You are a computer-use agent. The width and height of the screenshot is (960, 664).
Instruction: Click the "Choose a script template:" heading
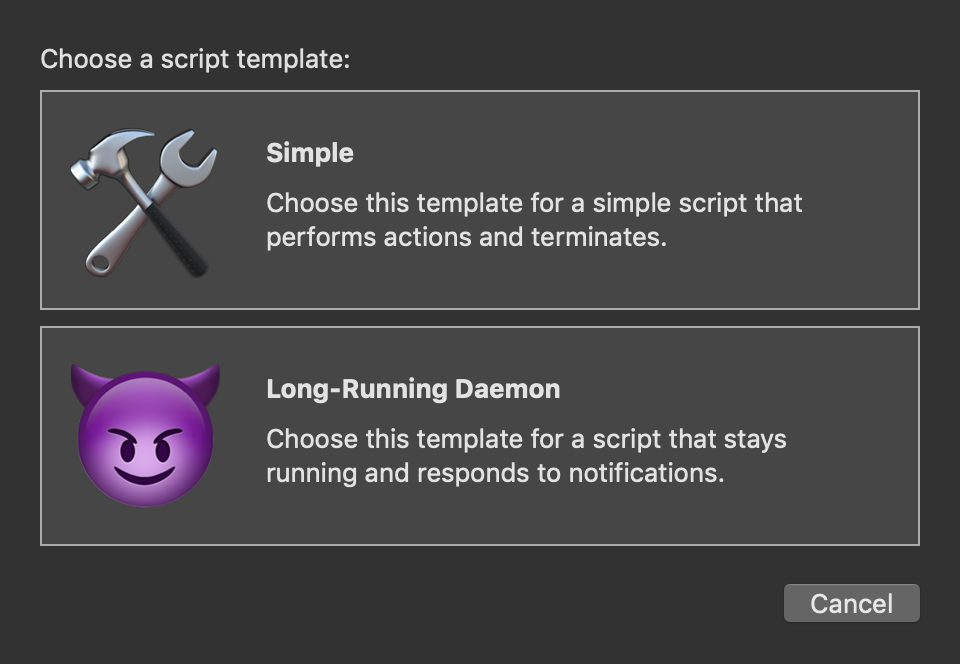195,59
